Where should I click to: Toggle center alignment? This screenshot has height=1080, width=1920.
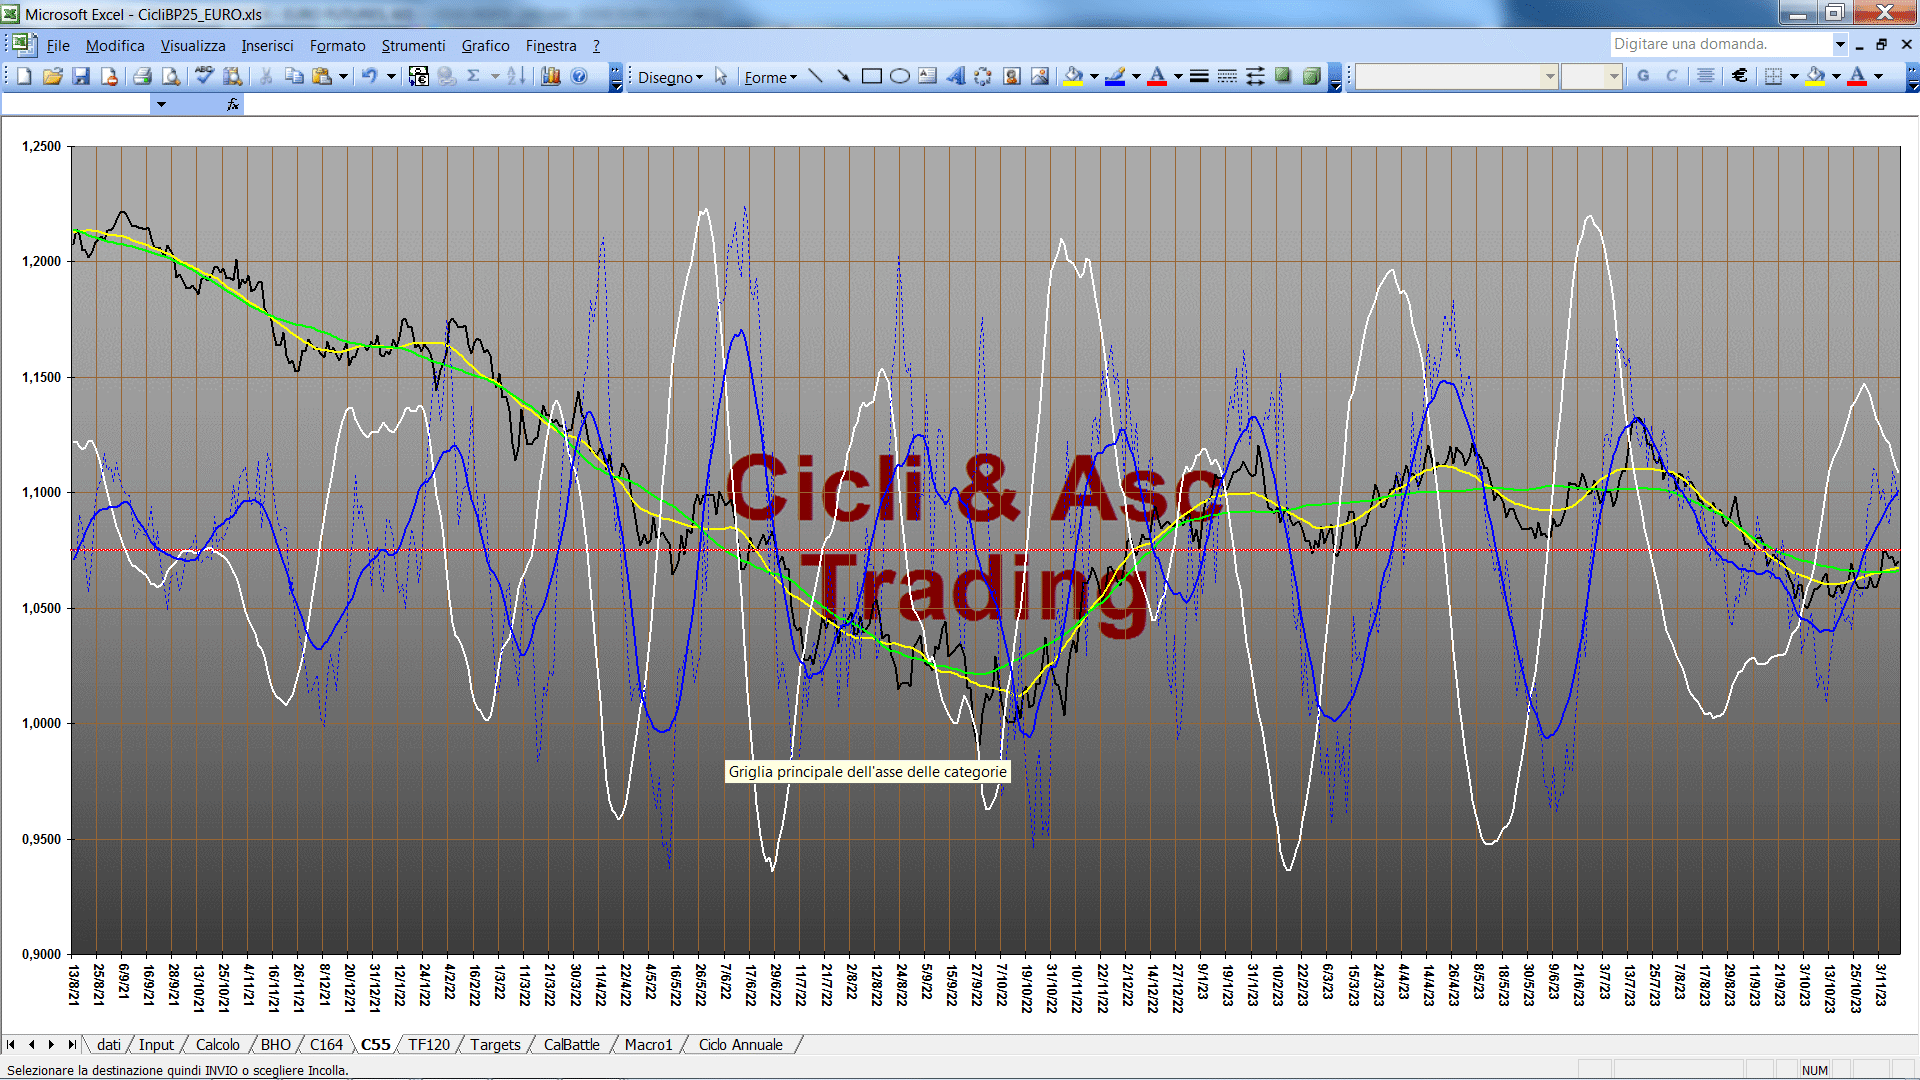pyautogui.click(x=1706, y=76)
